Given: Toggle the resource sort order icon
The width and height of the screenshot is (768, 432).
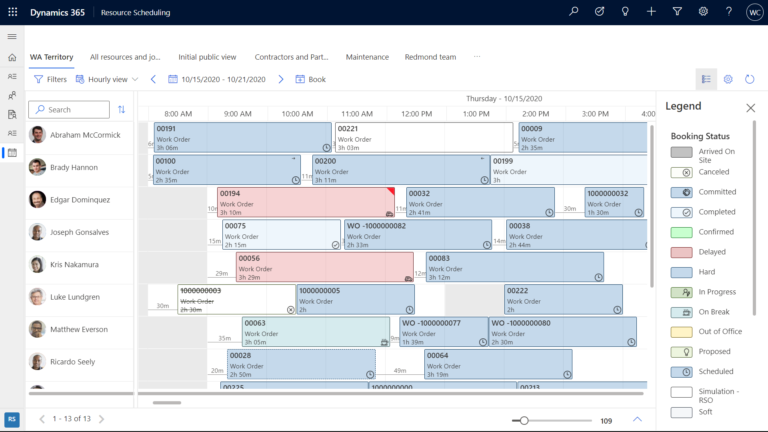Looking at the screenshot, I should coord(122,110).
